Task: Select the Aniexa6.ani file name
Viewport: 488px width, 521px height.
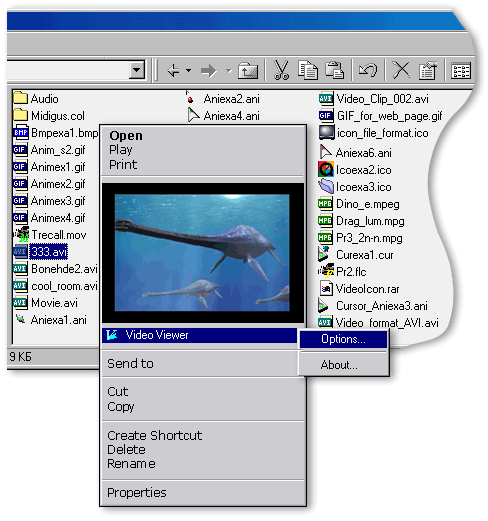Action: 364,153
